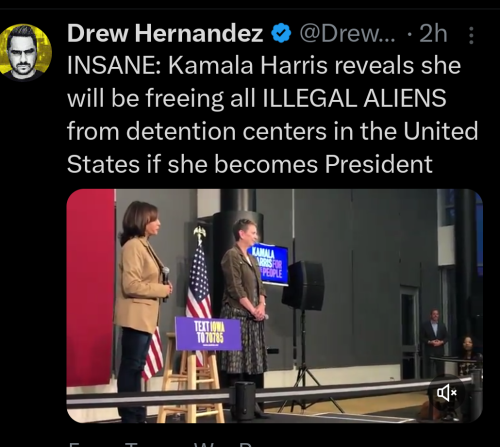500x447 pixels.
Task: Click the Kamala Harris For The People screen
Action: [x=269, y=265]
